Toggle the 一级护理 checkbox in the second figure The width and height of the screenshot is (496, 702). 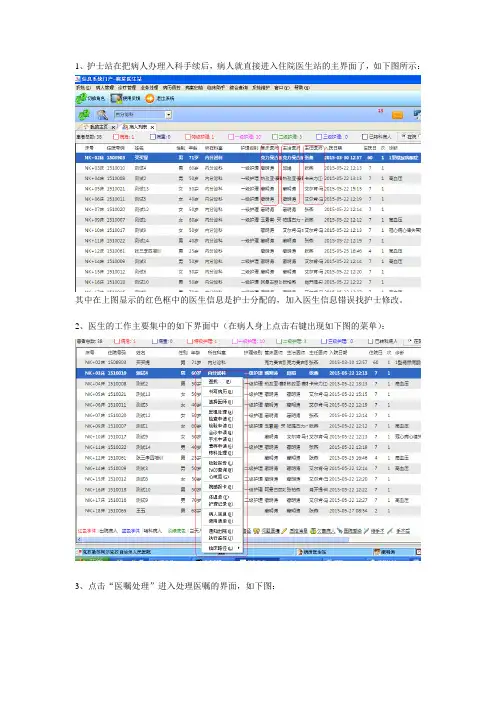[x=234, y=342]
